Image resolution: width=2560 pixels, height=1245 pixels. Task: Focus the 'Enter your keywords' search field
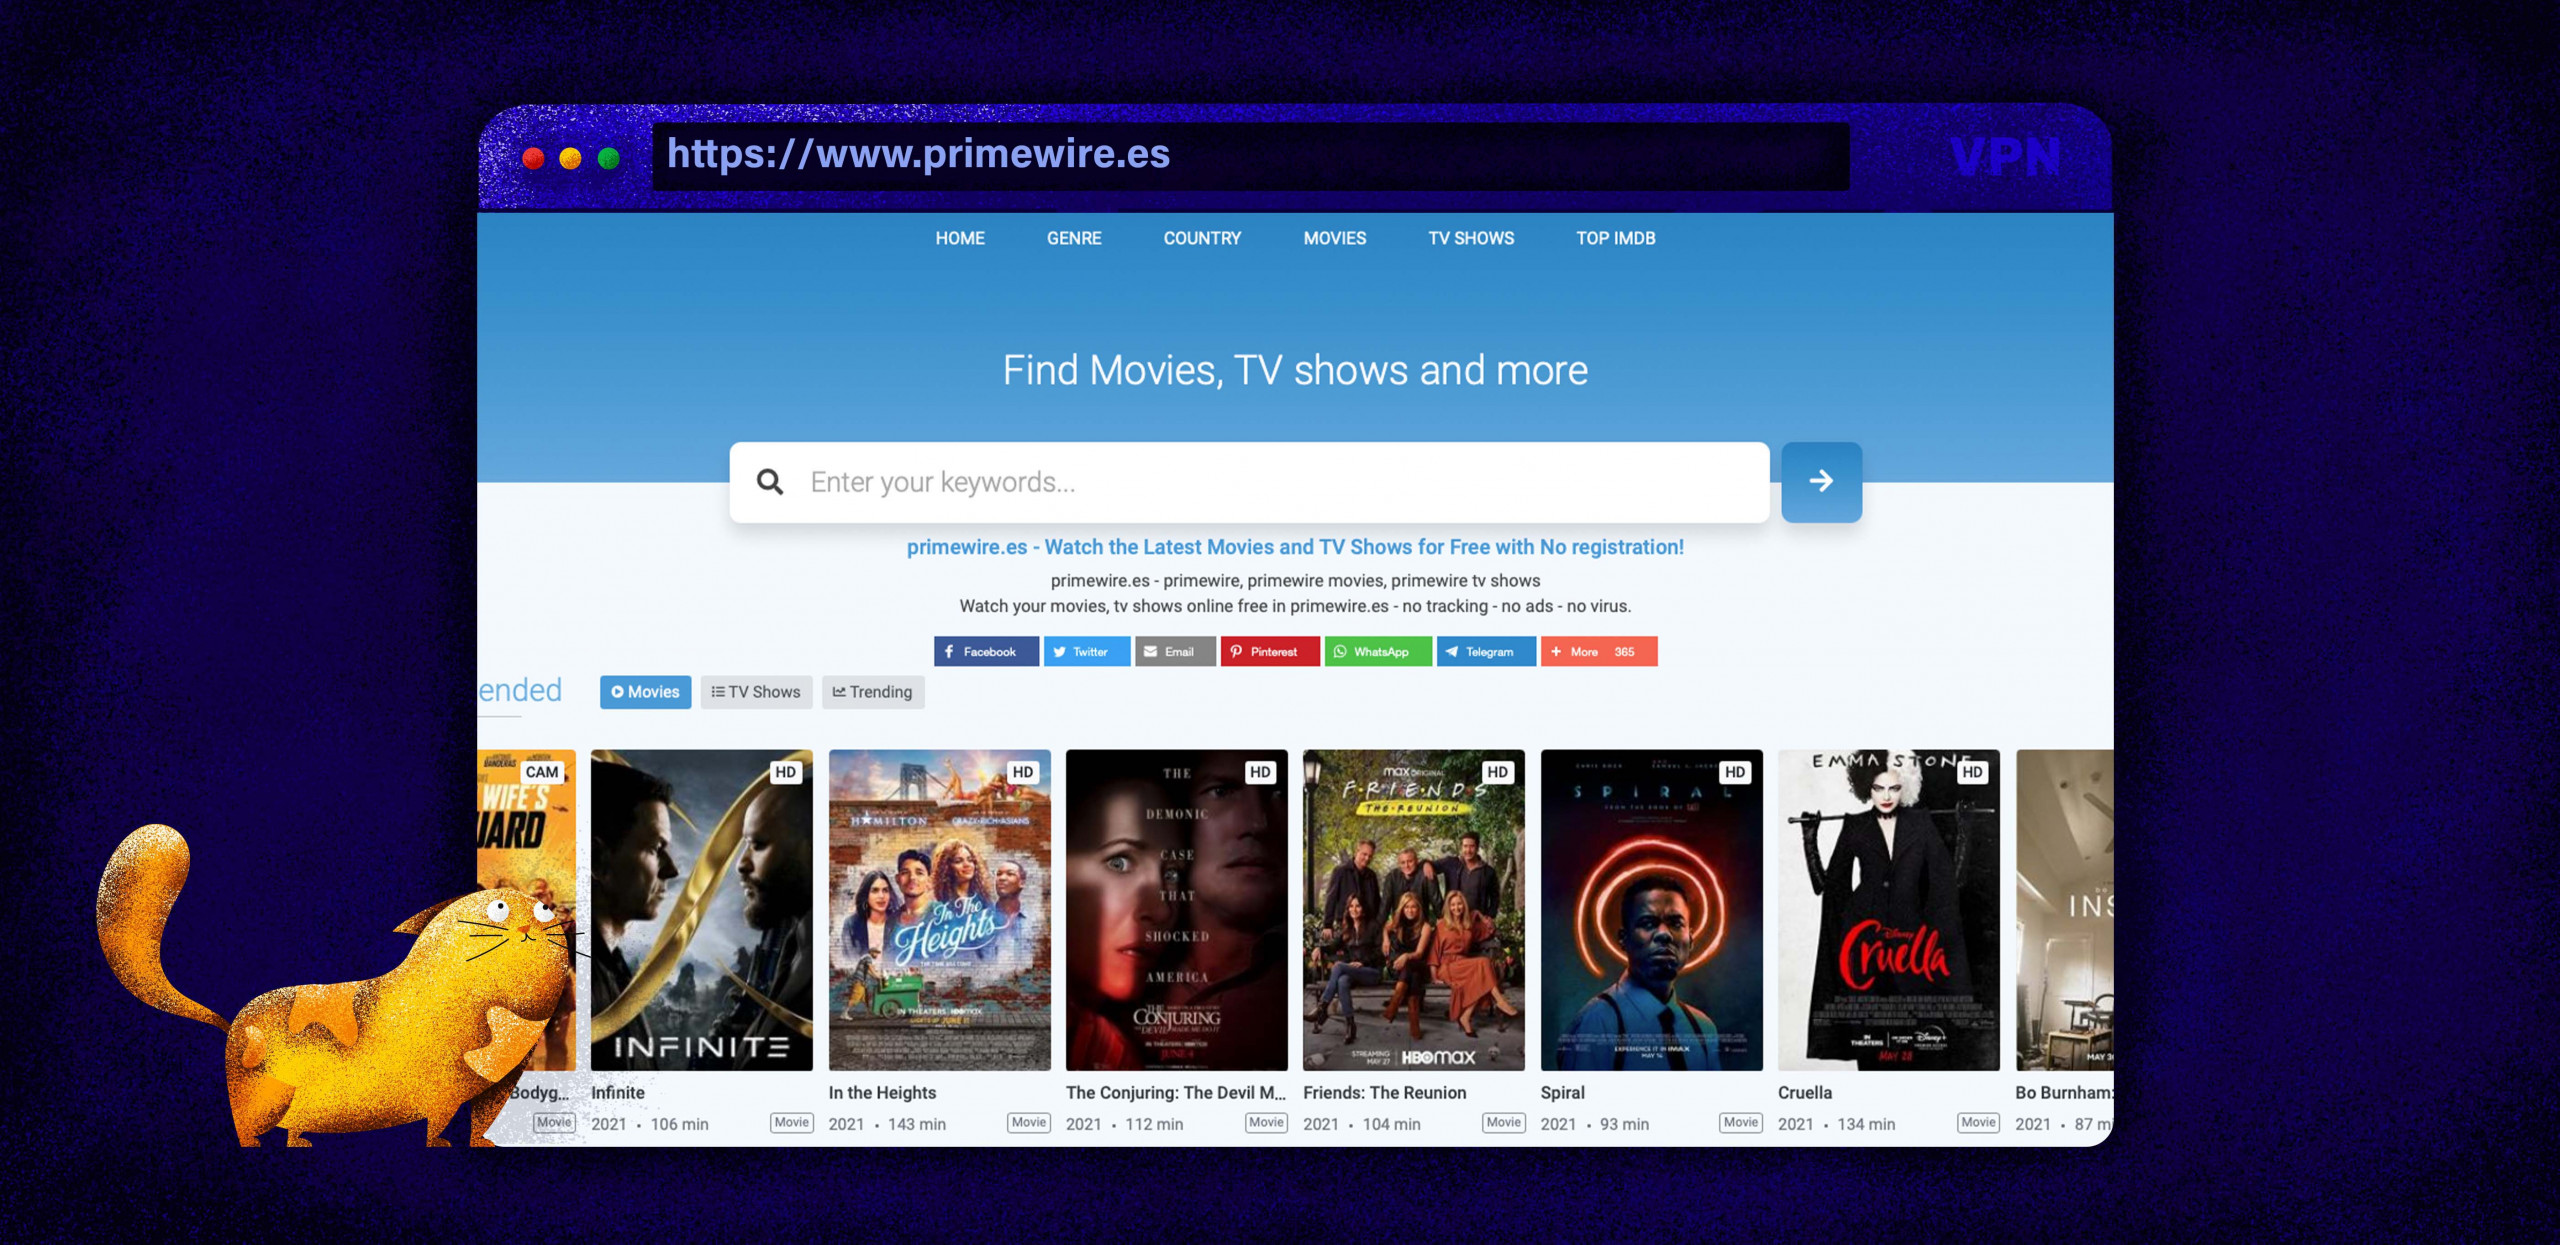[1249, 482]
